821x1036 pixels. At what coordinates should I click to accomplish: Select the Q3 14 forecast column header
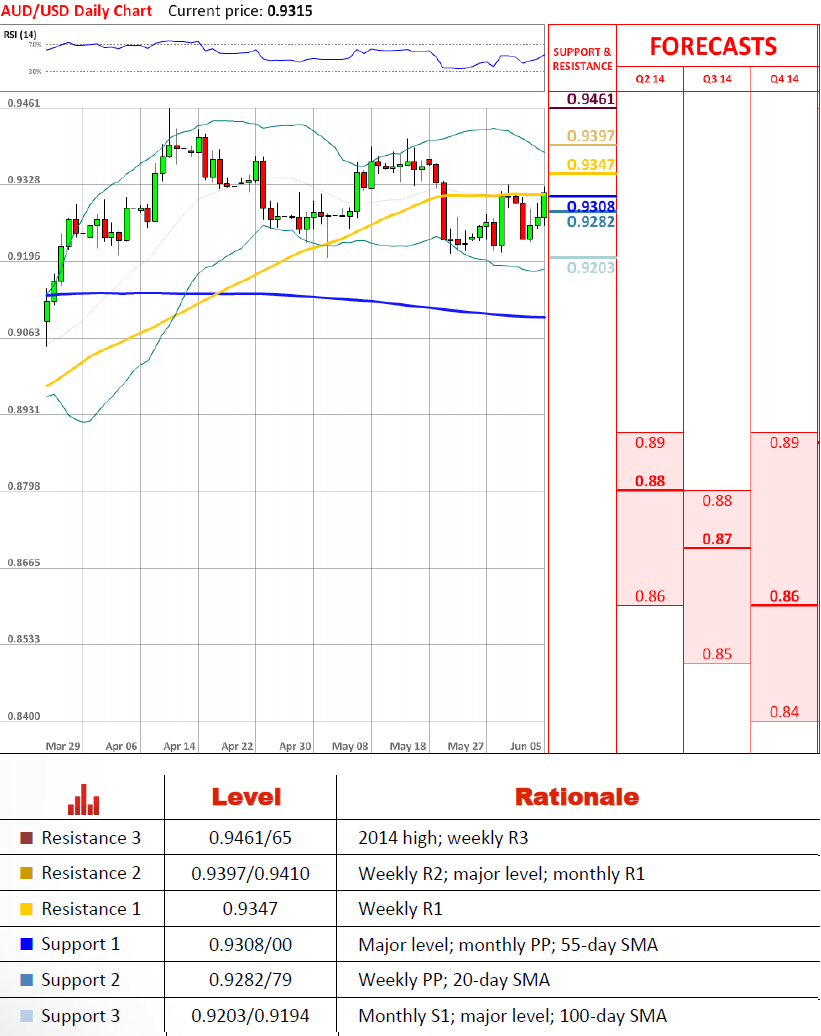(717, 79)
